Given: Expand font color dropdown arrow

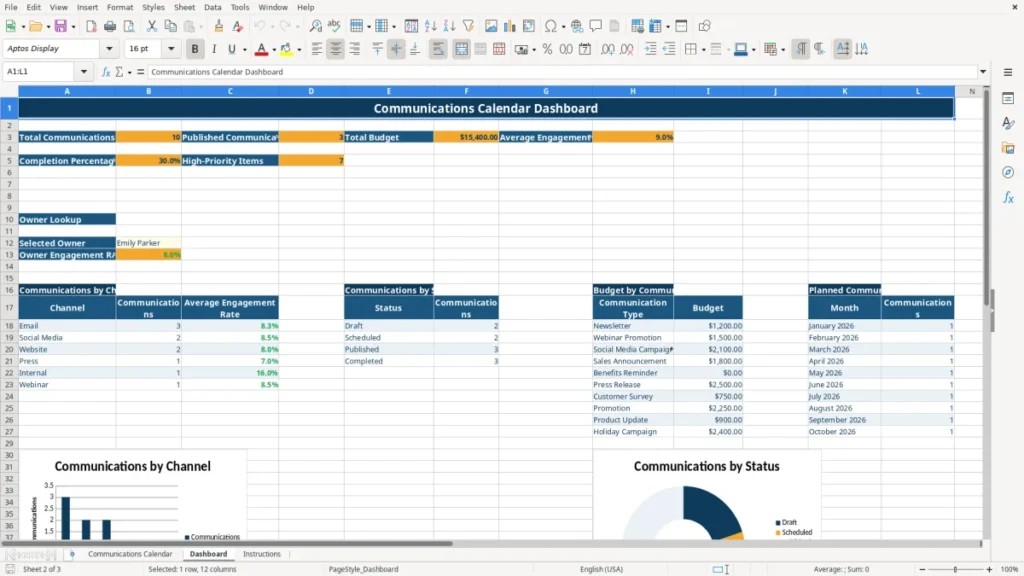Looking at the screenshot, I should pyautogui.click(x=274, y=50).
